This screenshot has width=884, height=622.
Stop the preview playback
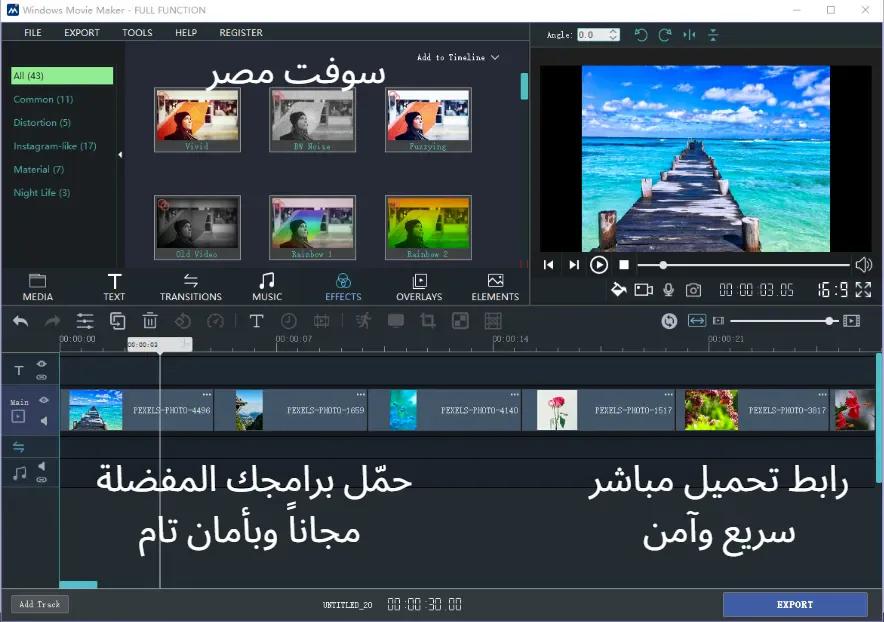pyautogui.click(x=624, y=264)
